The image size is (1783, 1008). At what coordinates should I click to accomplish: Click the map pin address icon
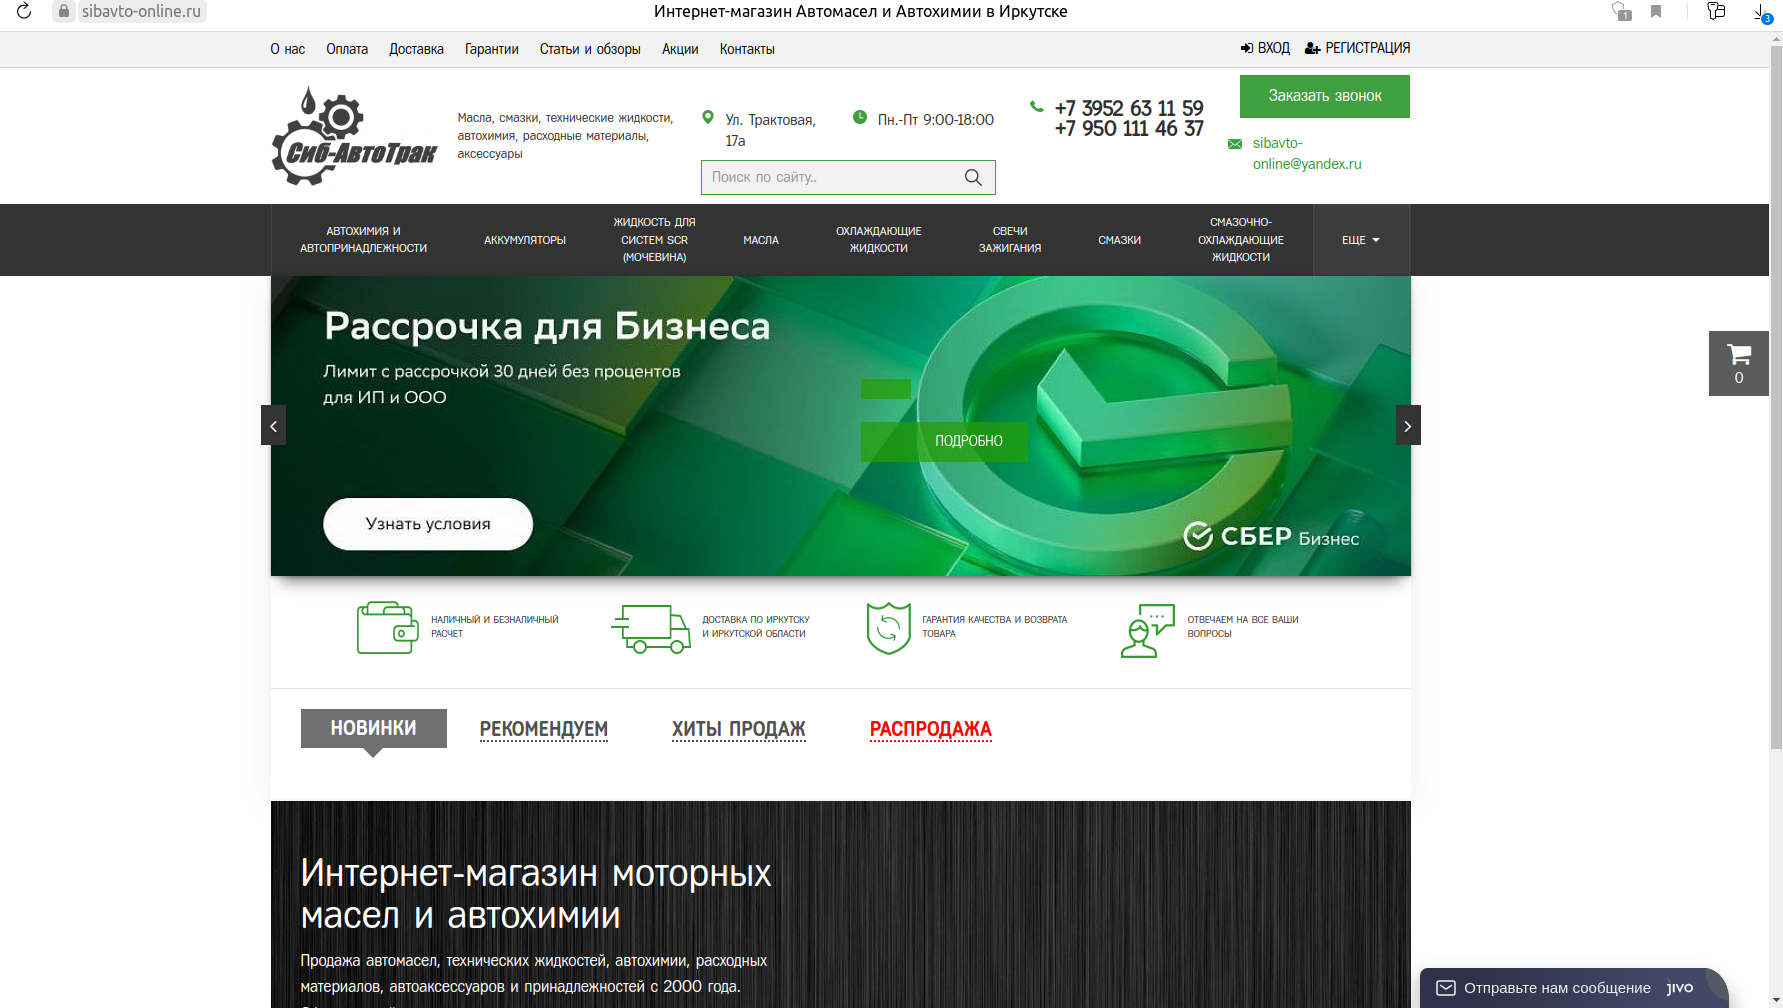(x=708, y=118)
